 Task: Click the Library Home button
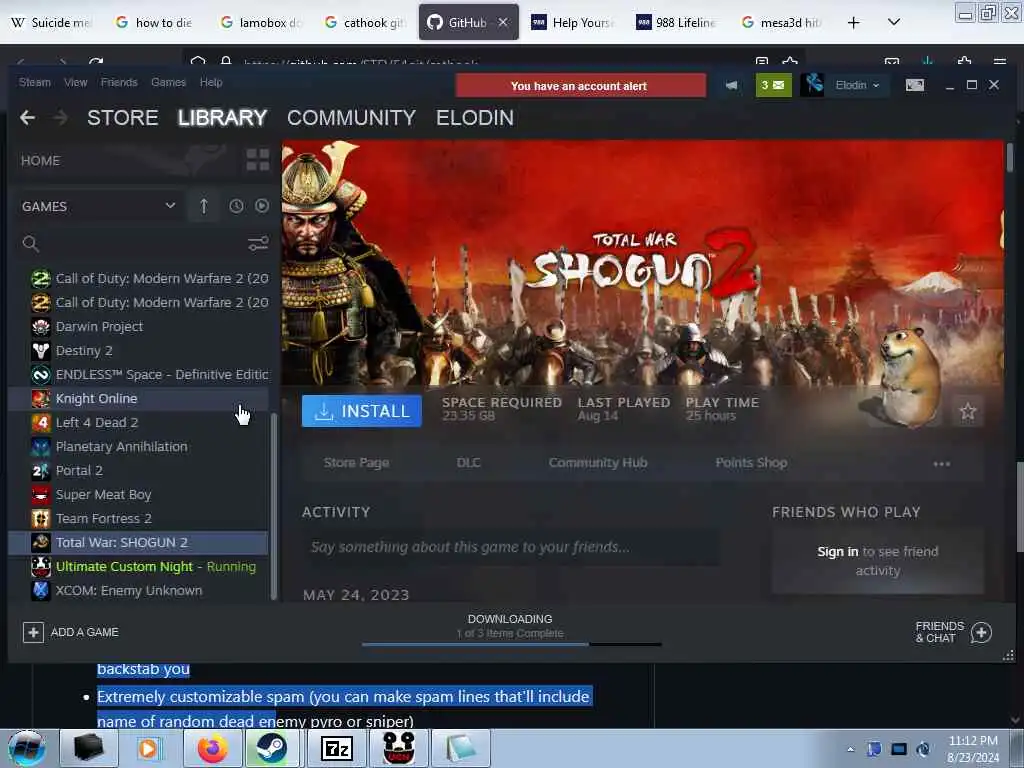pyautogui.click(x=40, y=161)
